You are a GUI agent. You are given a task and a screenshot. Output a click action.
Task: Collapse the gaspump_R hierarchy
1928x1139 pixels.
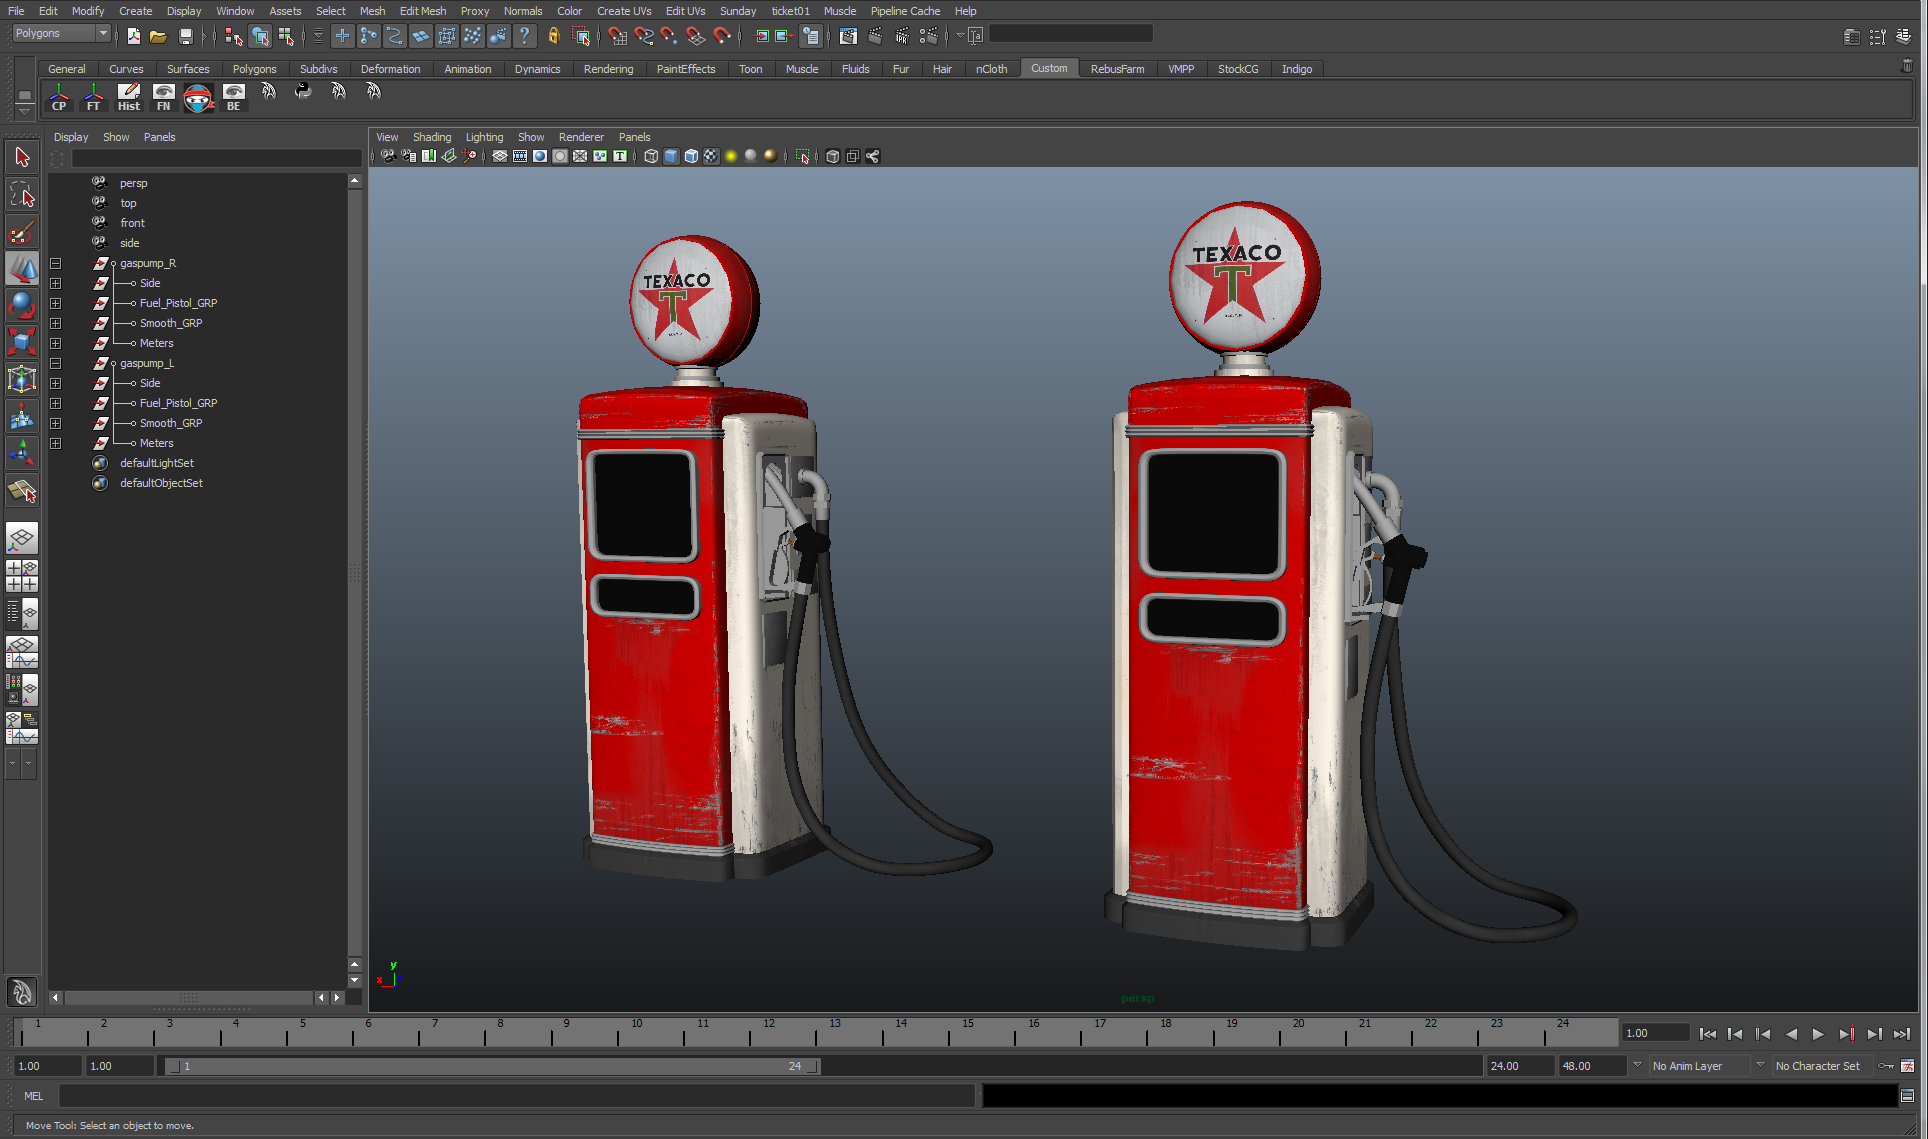point(56,264)
